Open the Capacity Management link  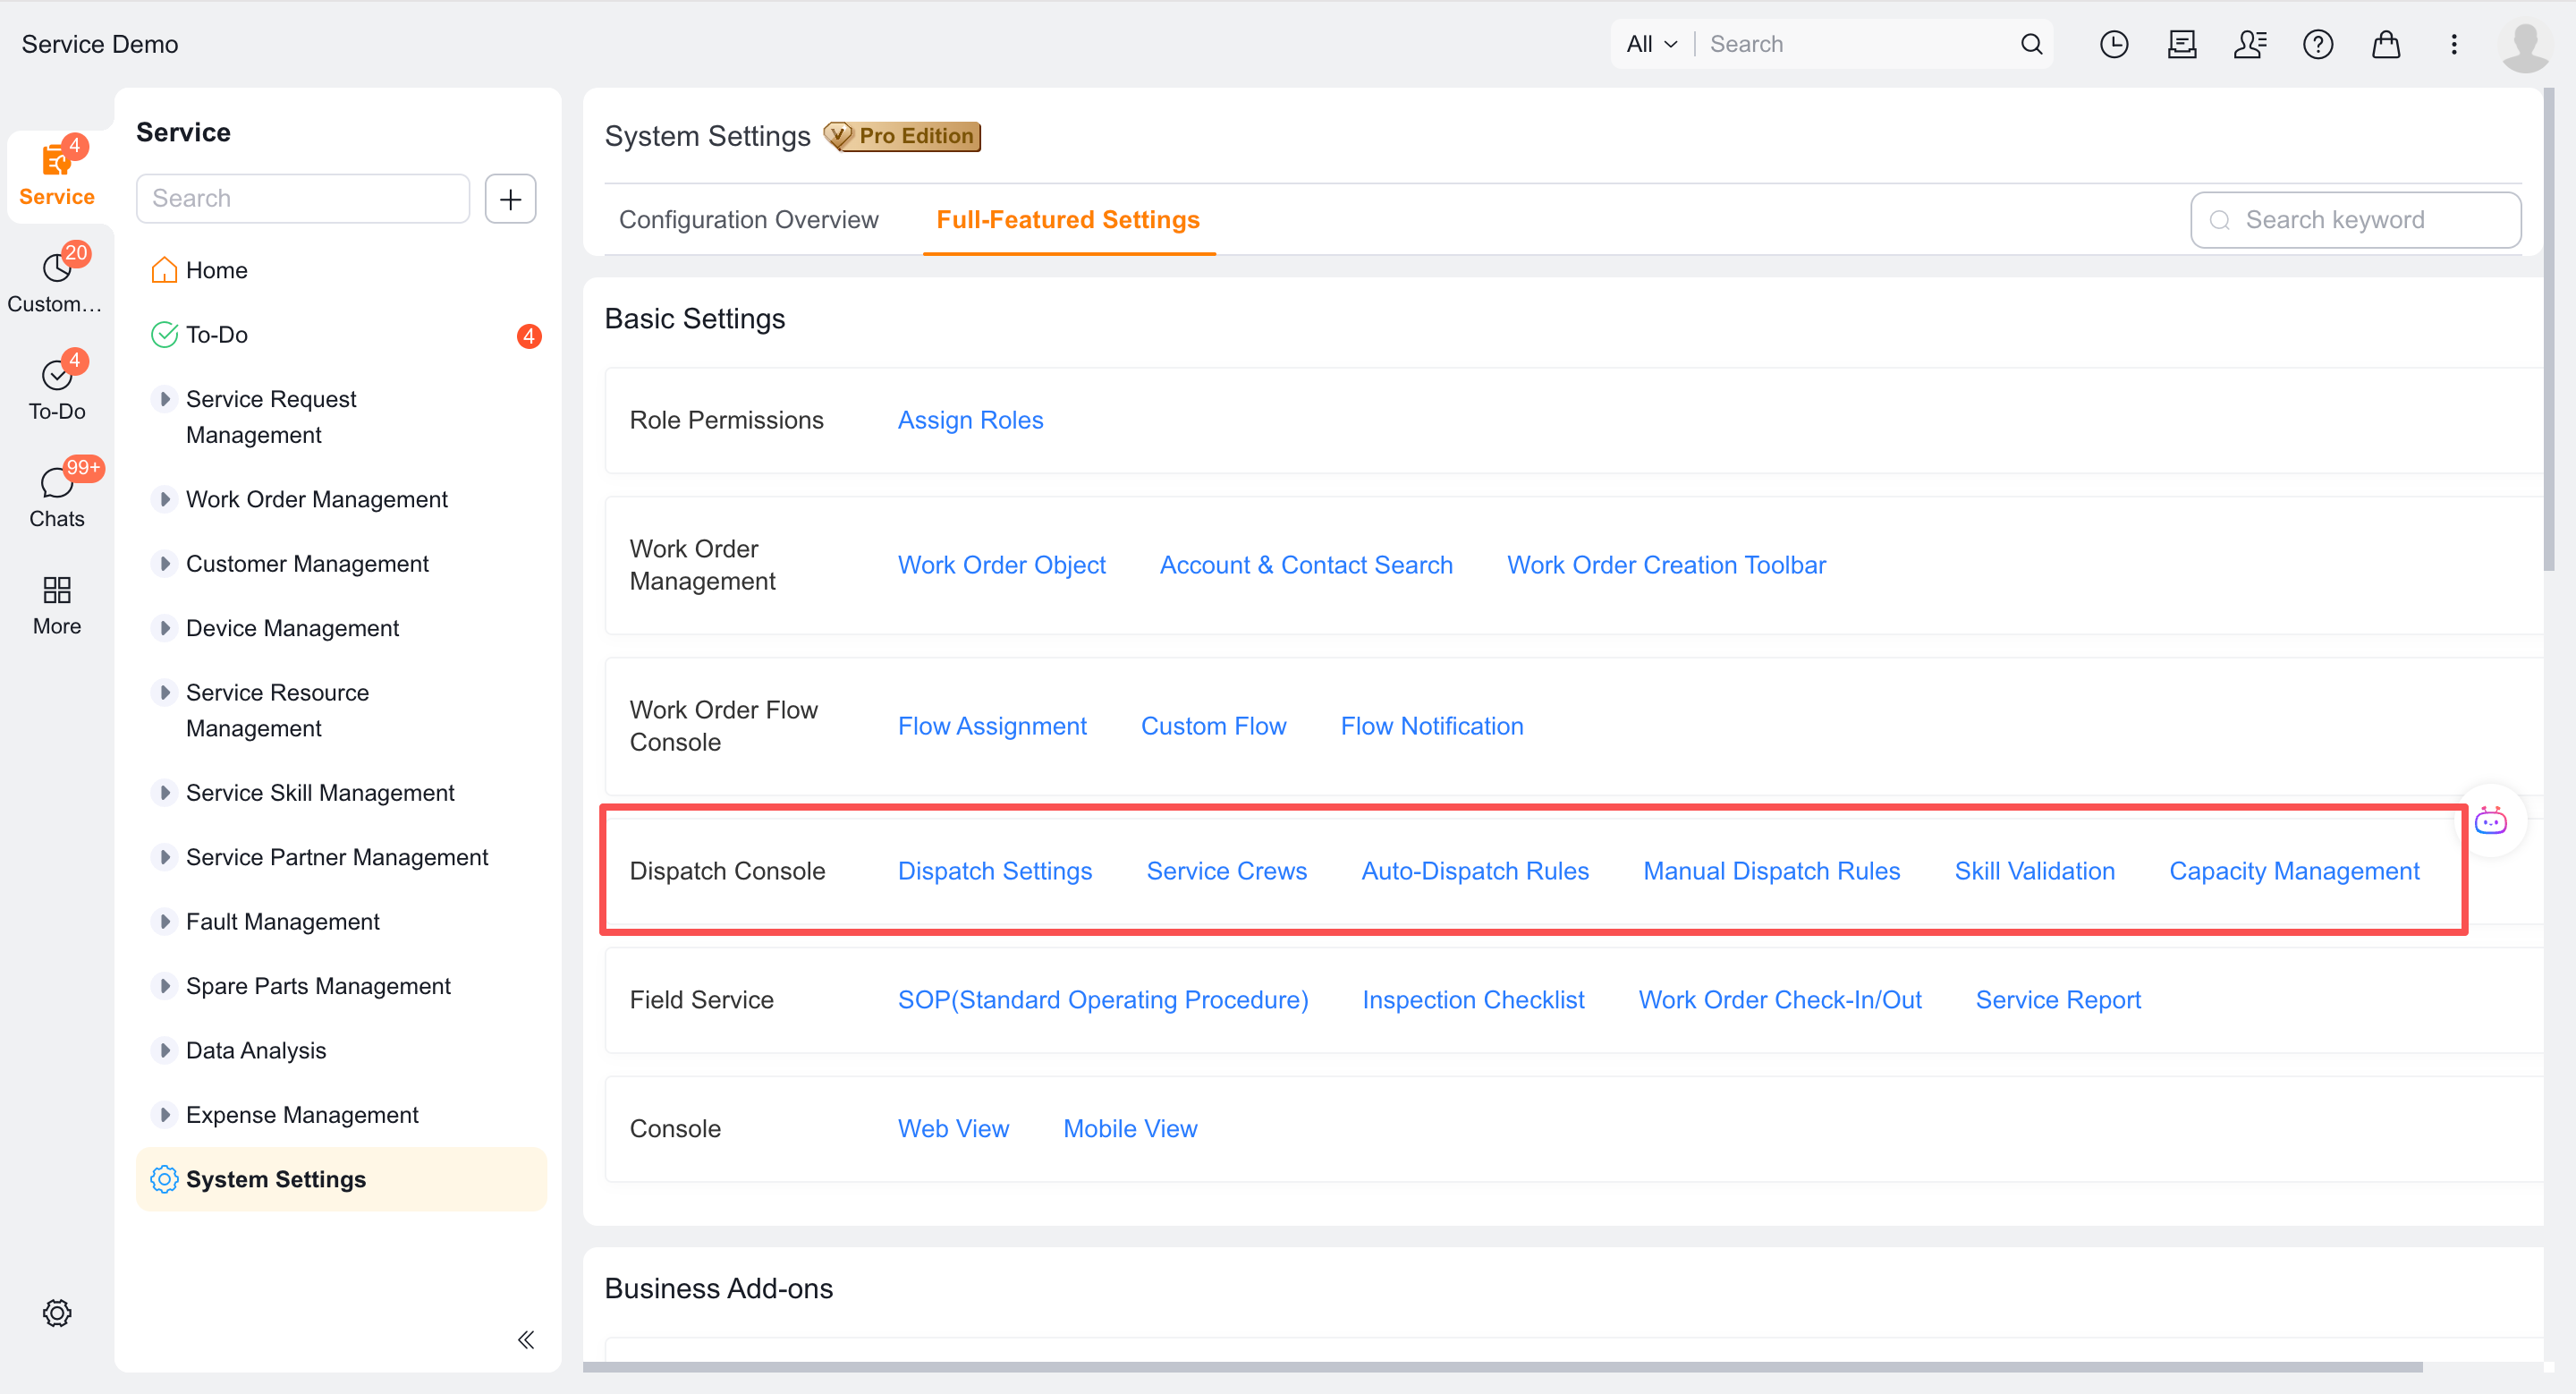click(2294, 871)
